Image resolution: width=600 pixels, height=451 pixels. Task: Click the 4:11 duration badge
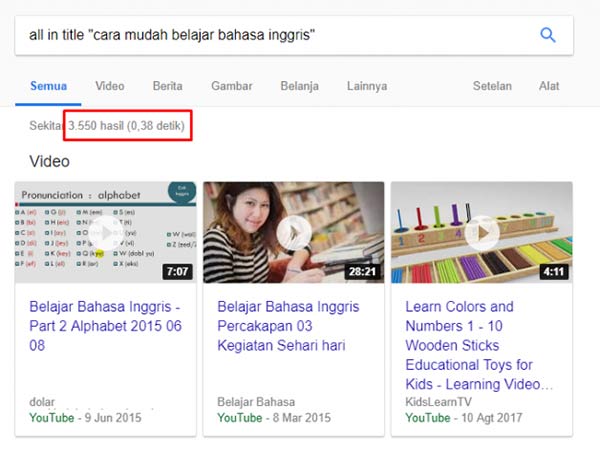[x=554, y=272]
